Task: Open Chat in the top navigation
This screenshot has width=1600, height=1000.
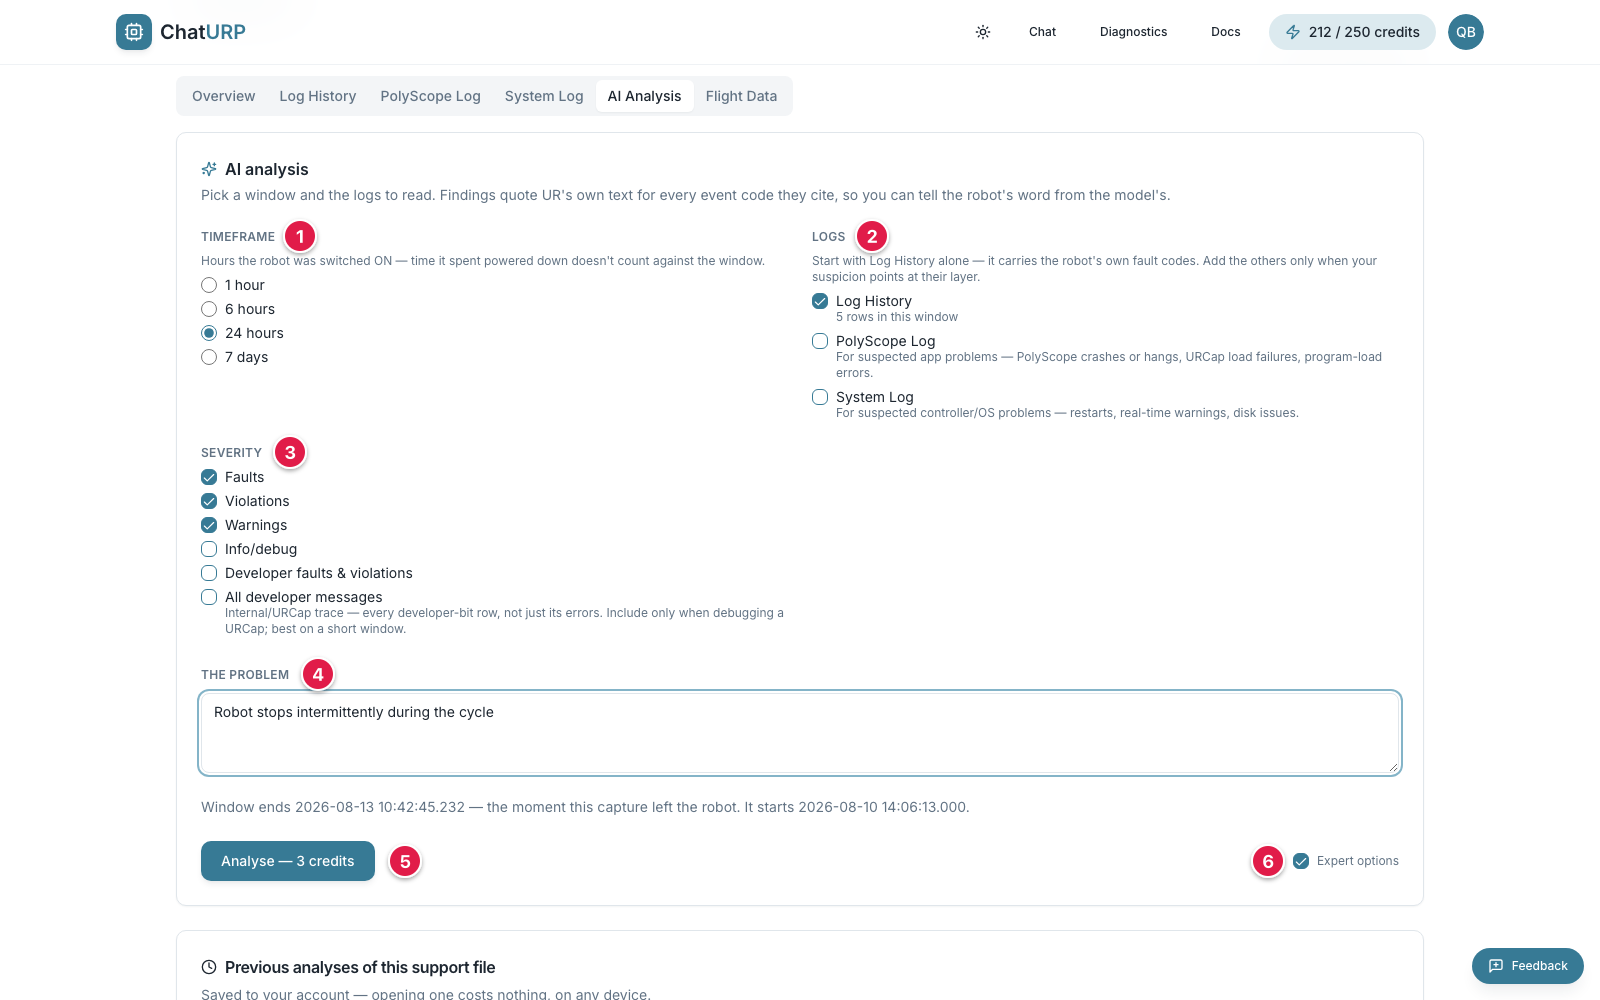Action: (1042, 32)
